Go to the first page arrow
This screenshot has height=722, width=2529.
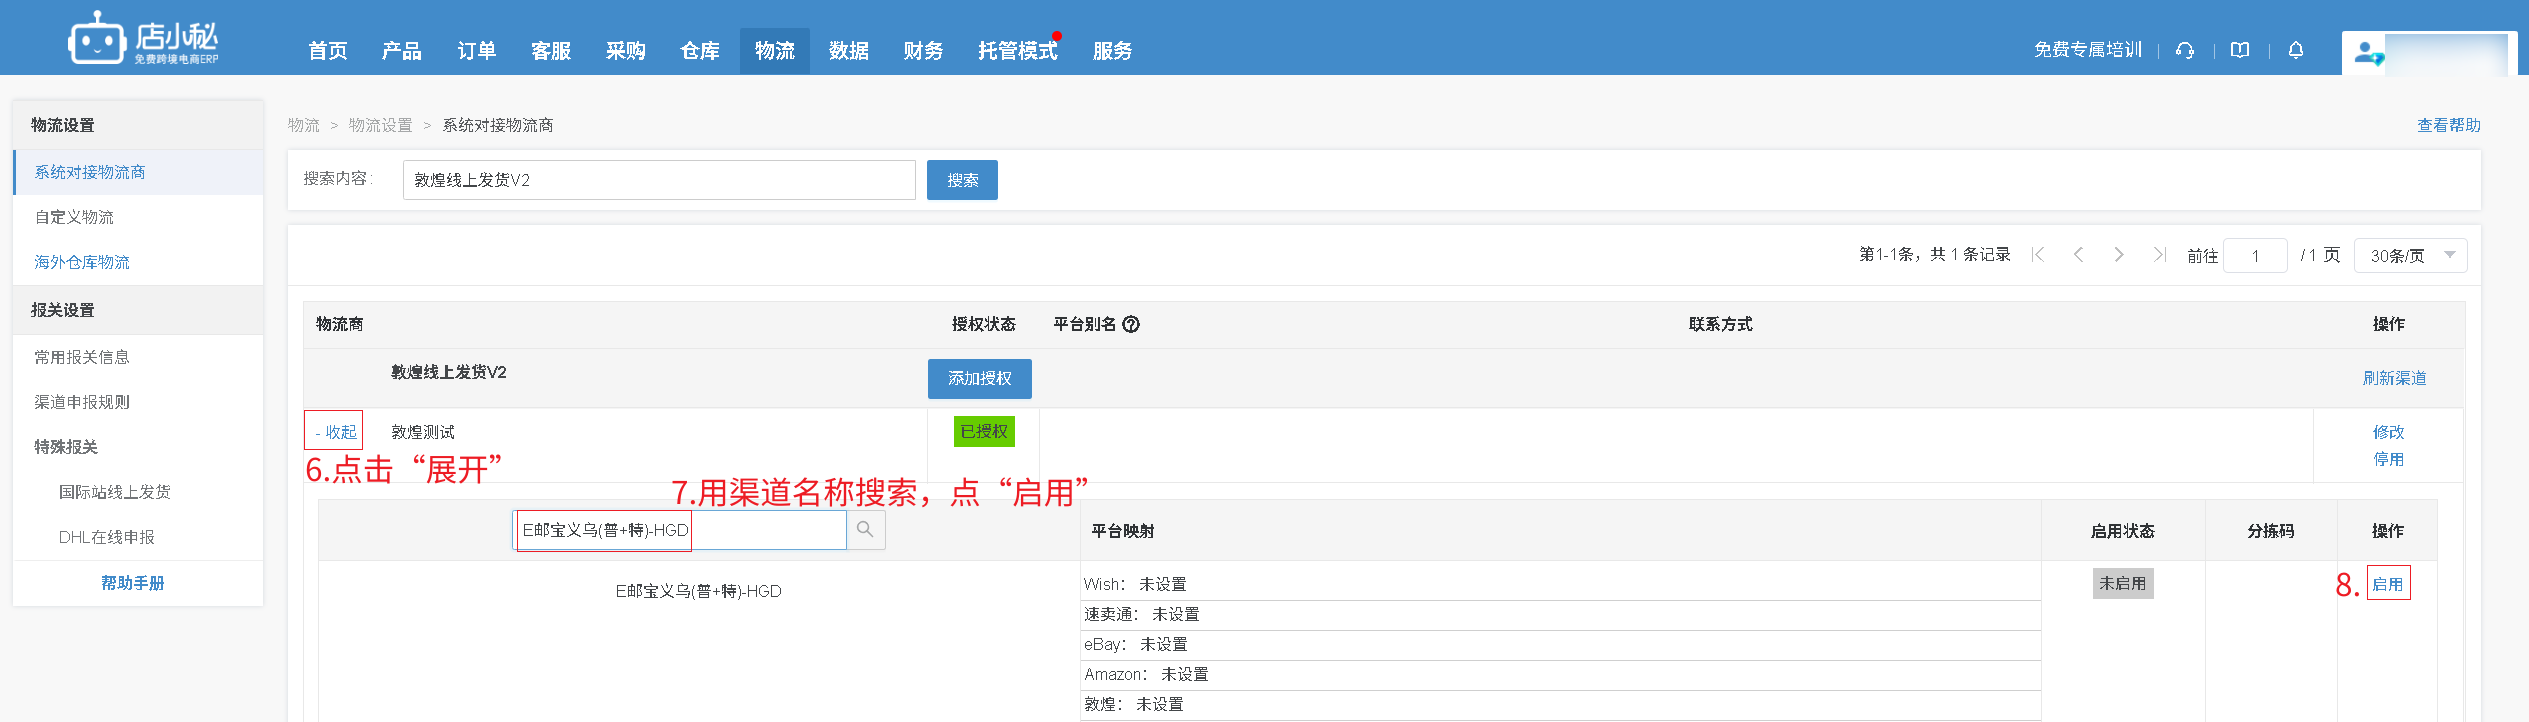2038,255
